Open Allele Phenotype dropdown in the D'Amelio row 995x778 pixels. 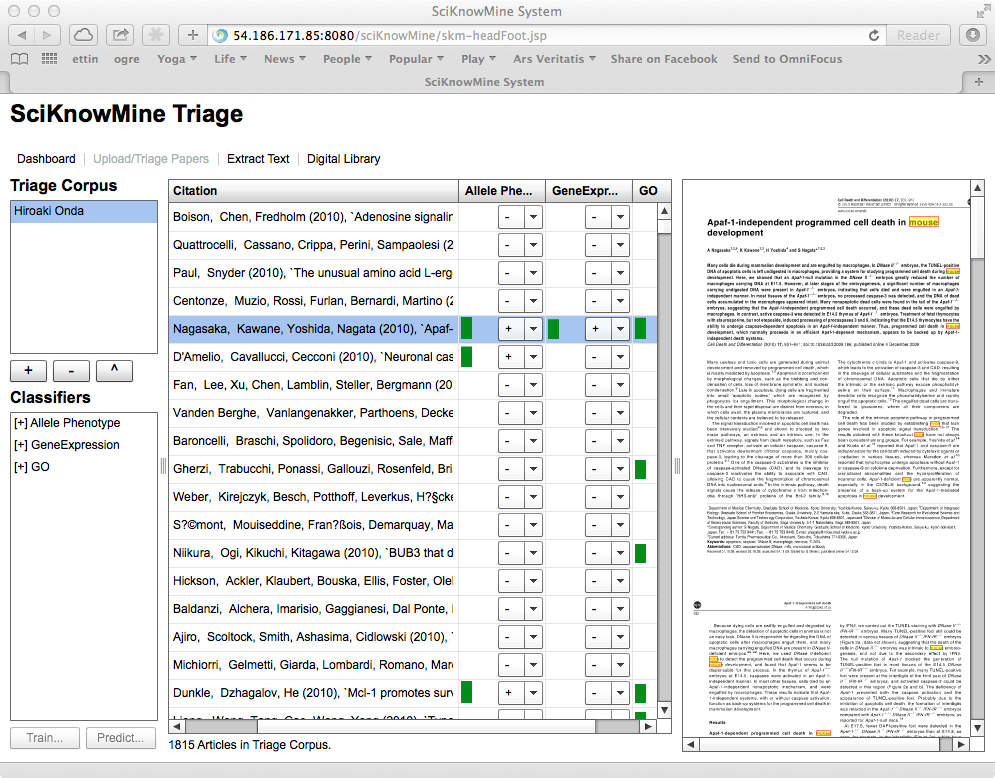[533, 357]
